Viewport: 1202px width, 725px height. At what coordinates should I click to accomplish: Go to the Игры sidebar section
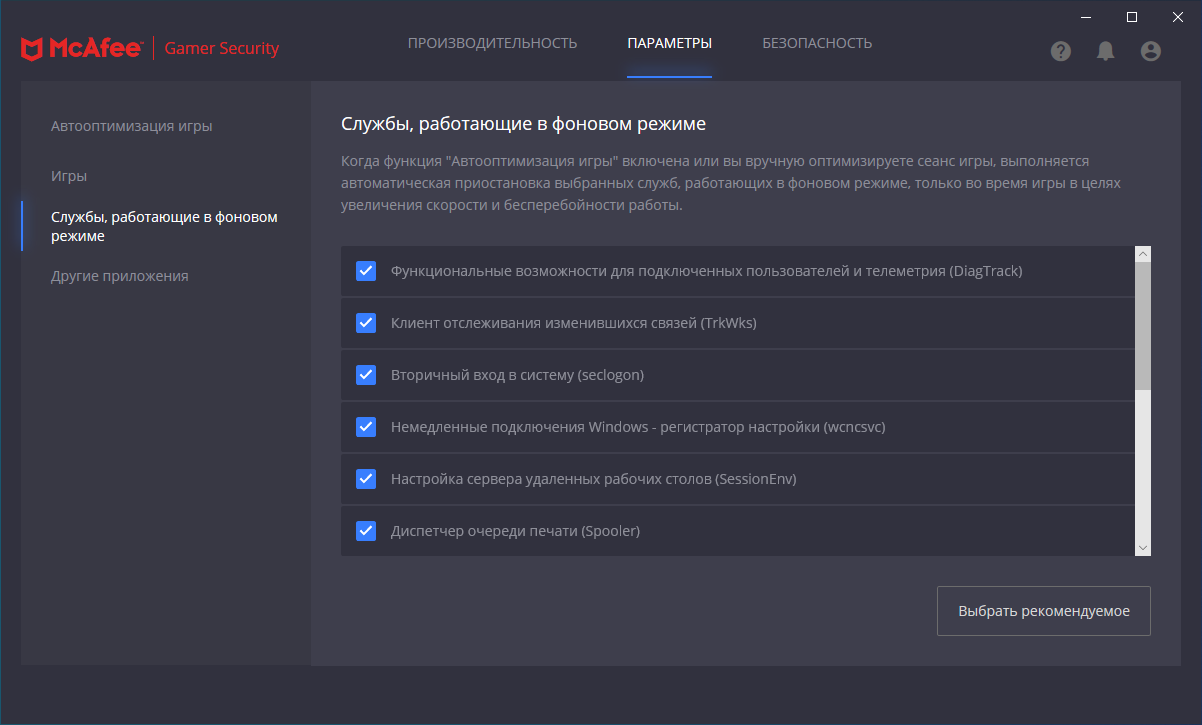(x=69, y=176)
